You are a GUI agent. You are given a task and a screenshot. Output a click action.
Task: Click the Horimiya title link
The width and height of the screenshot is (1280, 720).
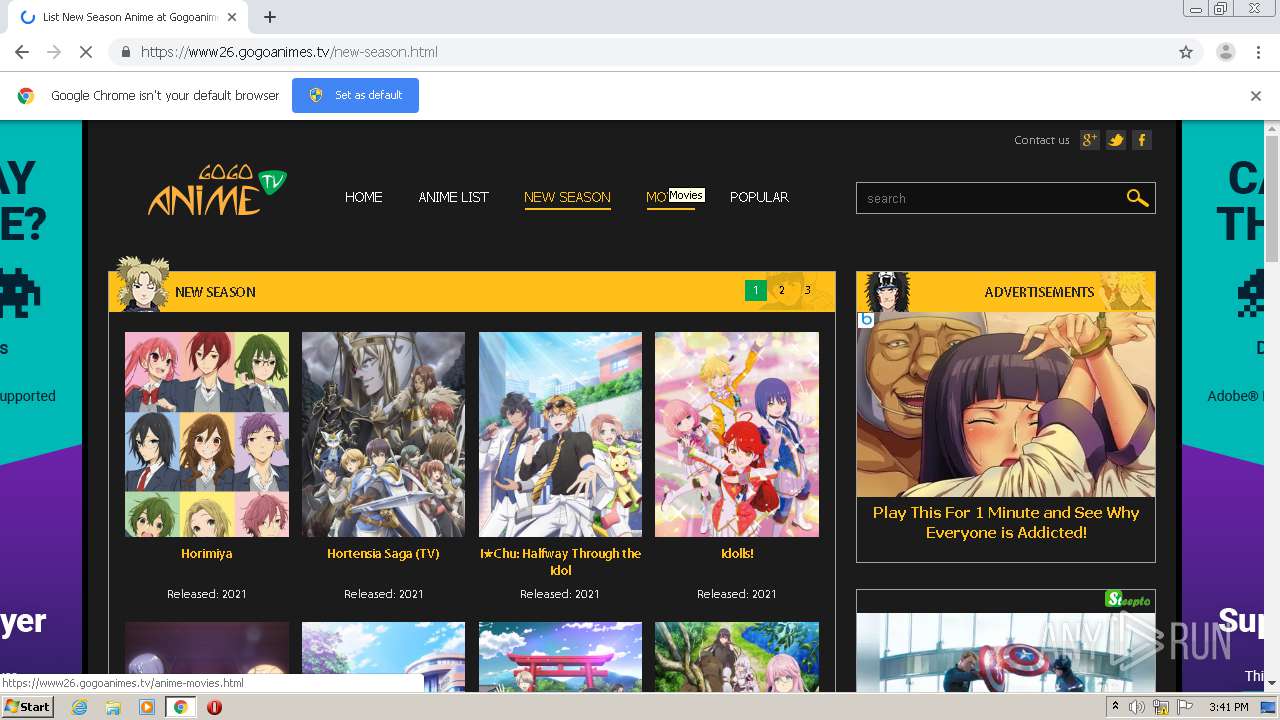[207, 553]
